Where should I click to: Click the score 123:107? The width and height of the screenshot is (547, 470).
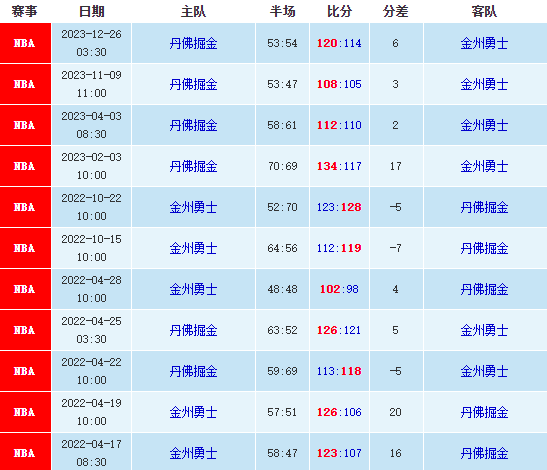(339, 453)
